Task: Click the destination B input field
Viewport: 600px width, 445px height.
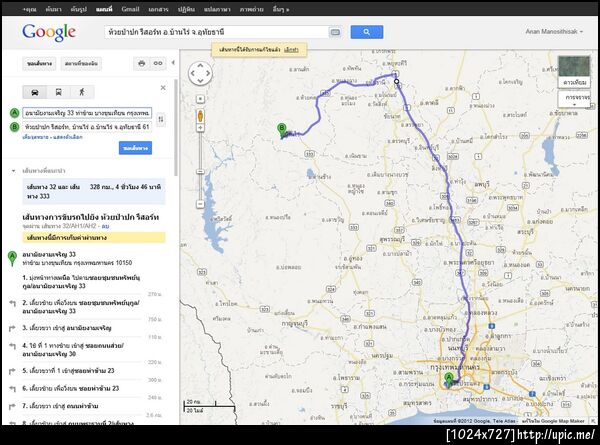Action: (87, 126)
